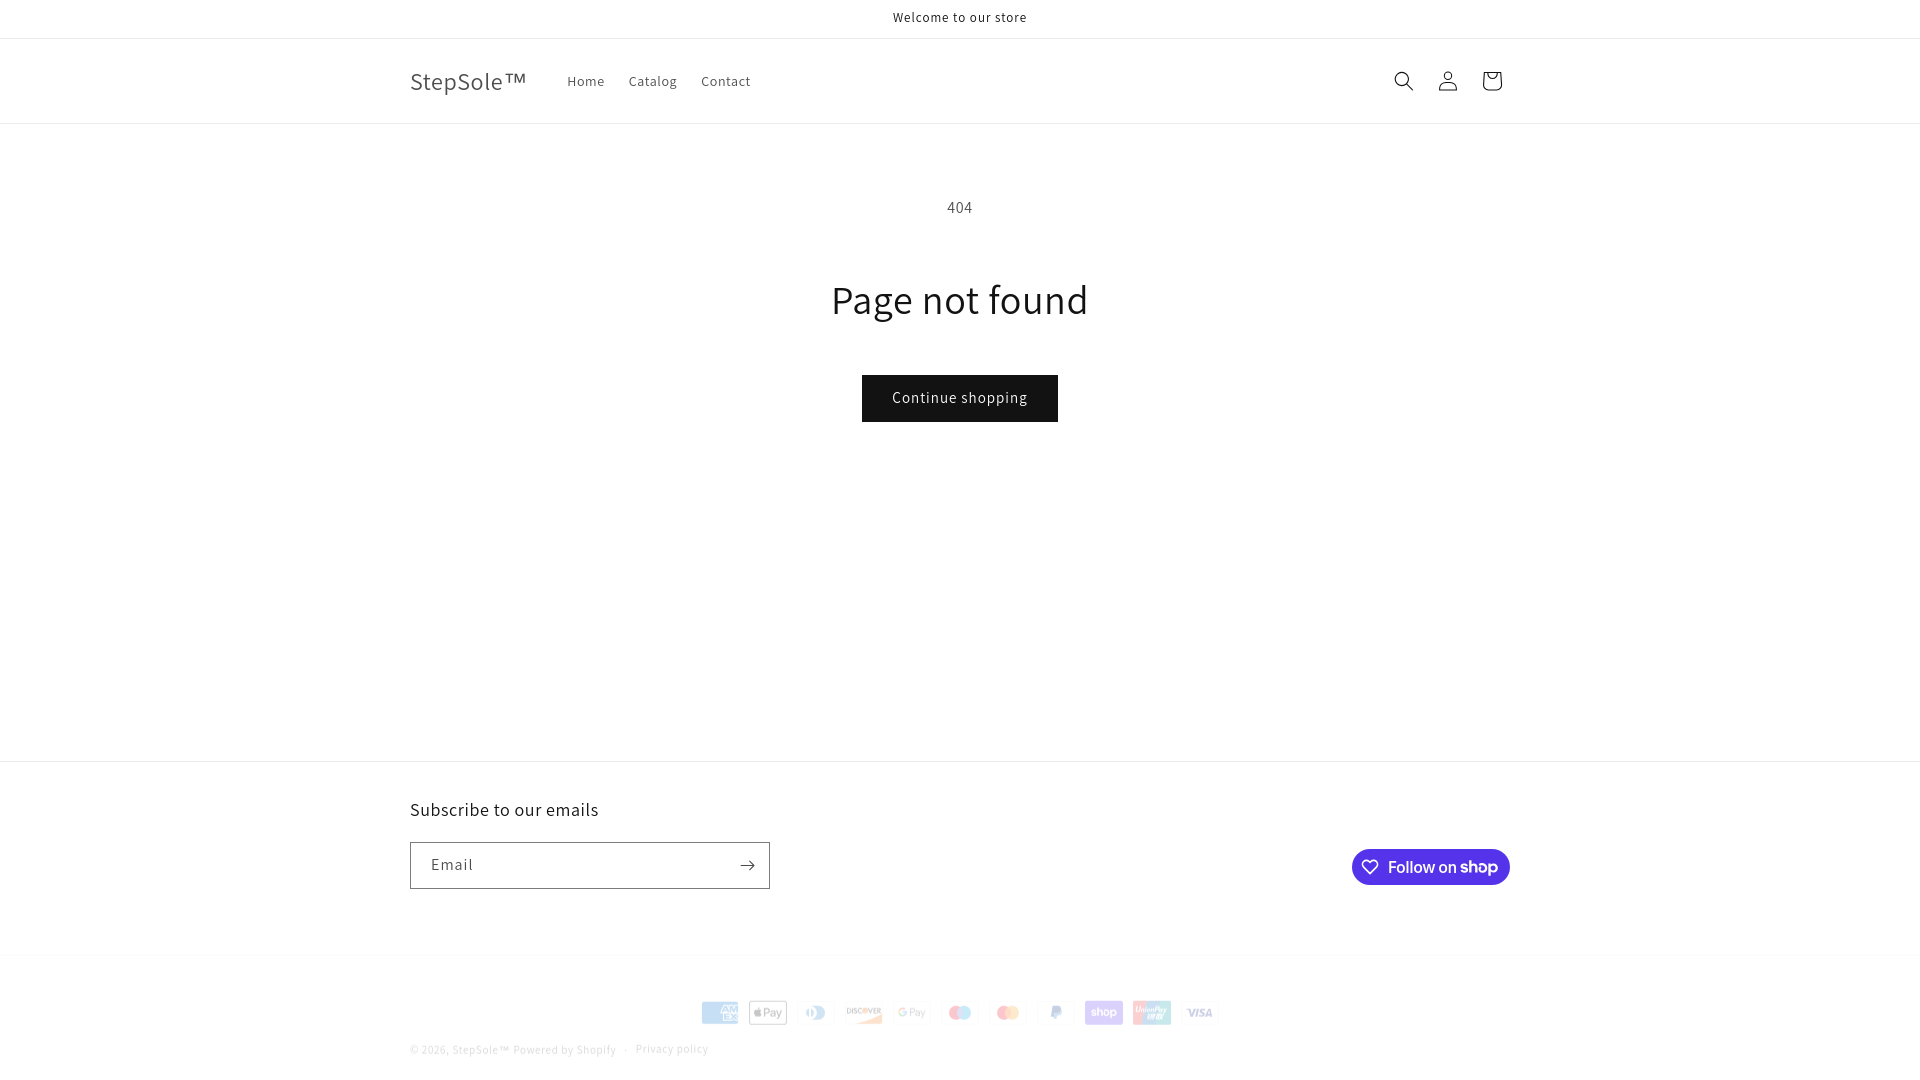
Task: Submit email with the arrow icon
Action: click(x=747, y=865)
